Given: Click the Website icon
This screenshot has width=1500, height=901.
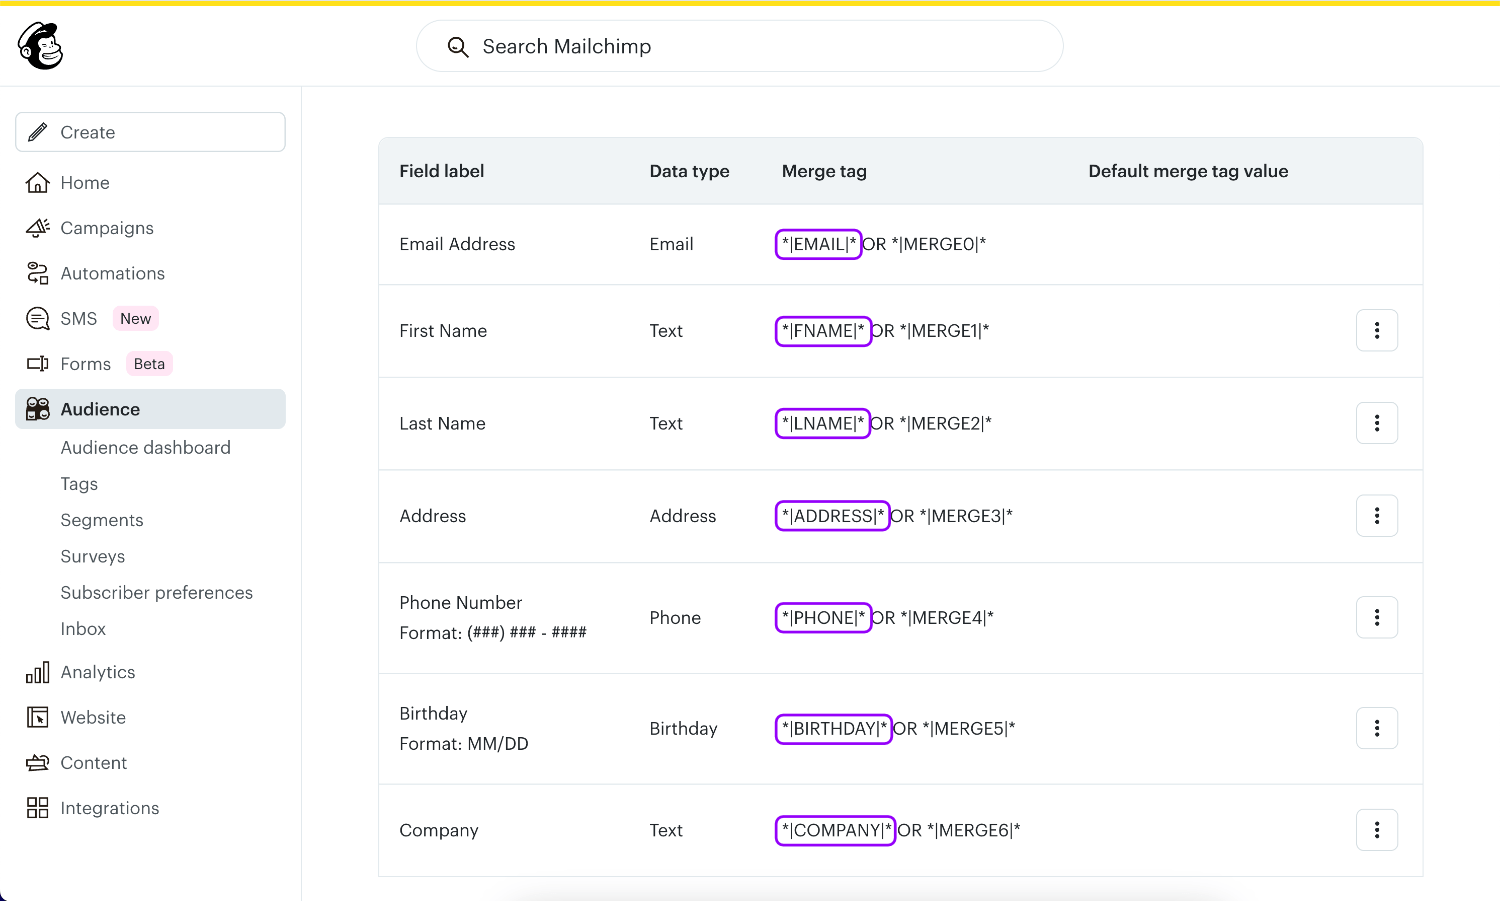Looking at the screenshot, I should [38, 717].
